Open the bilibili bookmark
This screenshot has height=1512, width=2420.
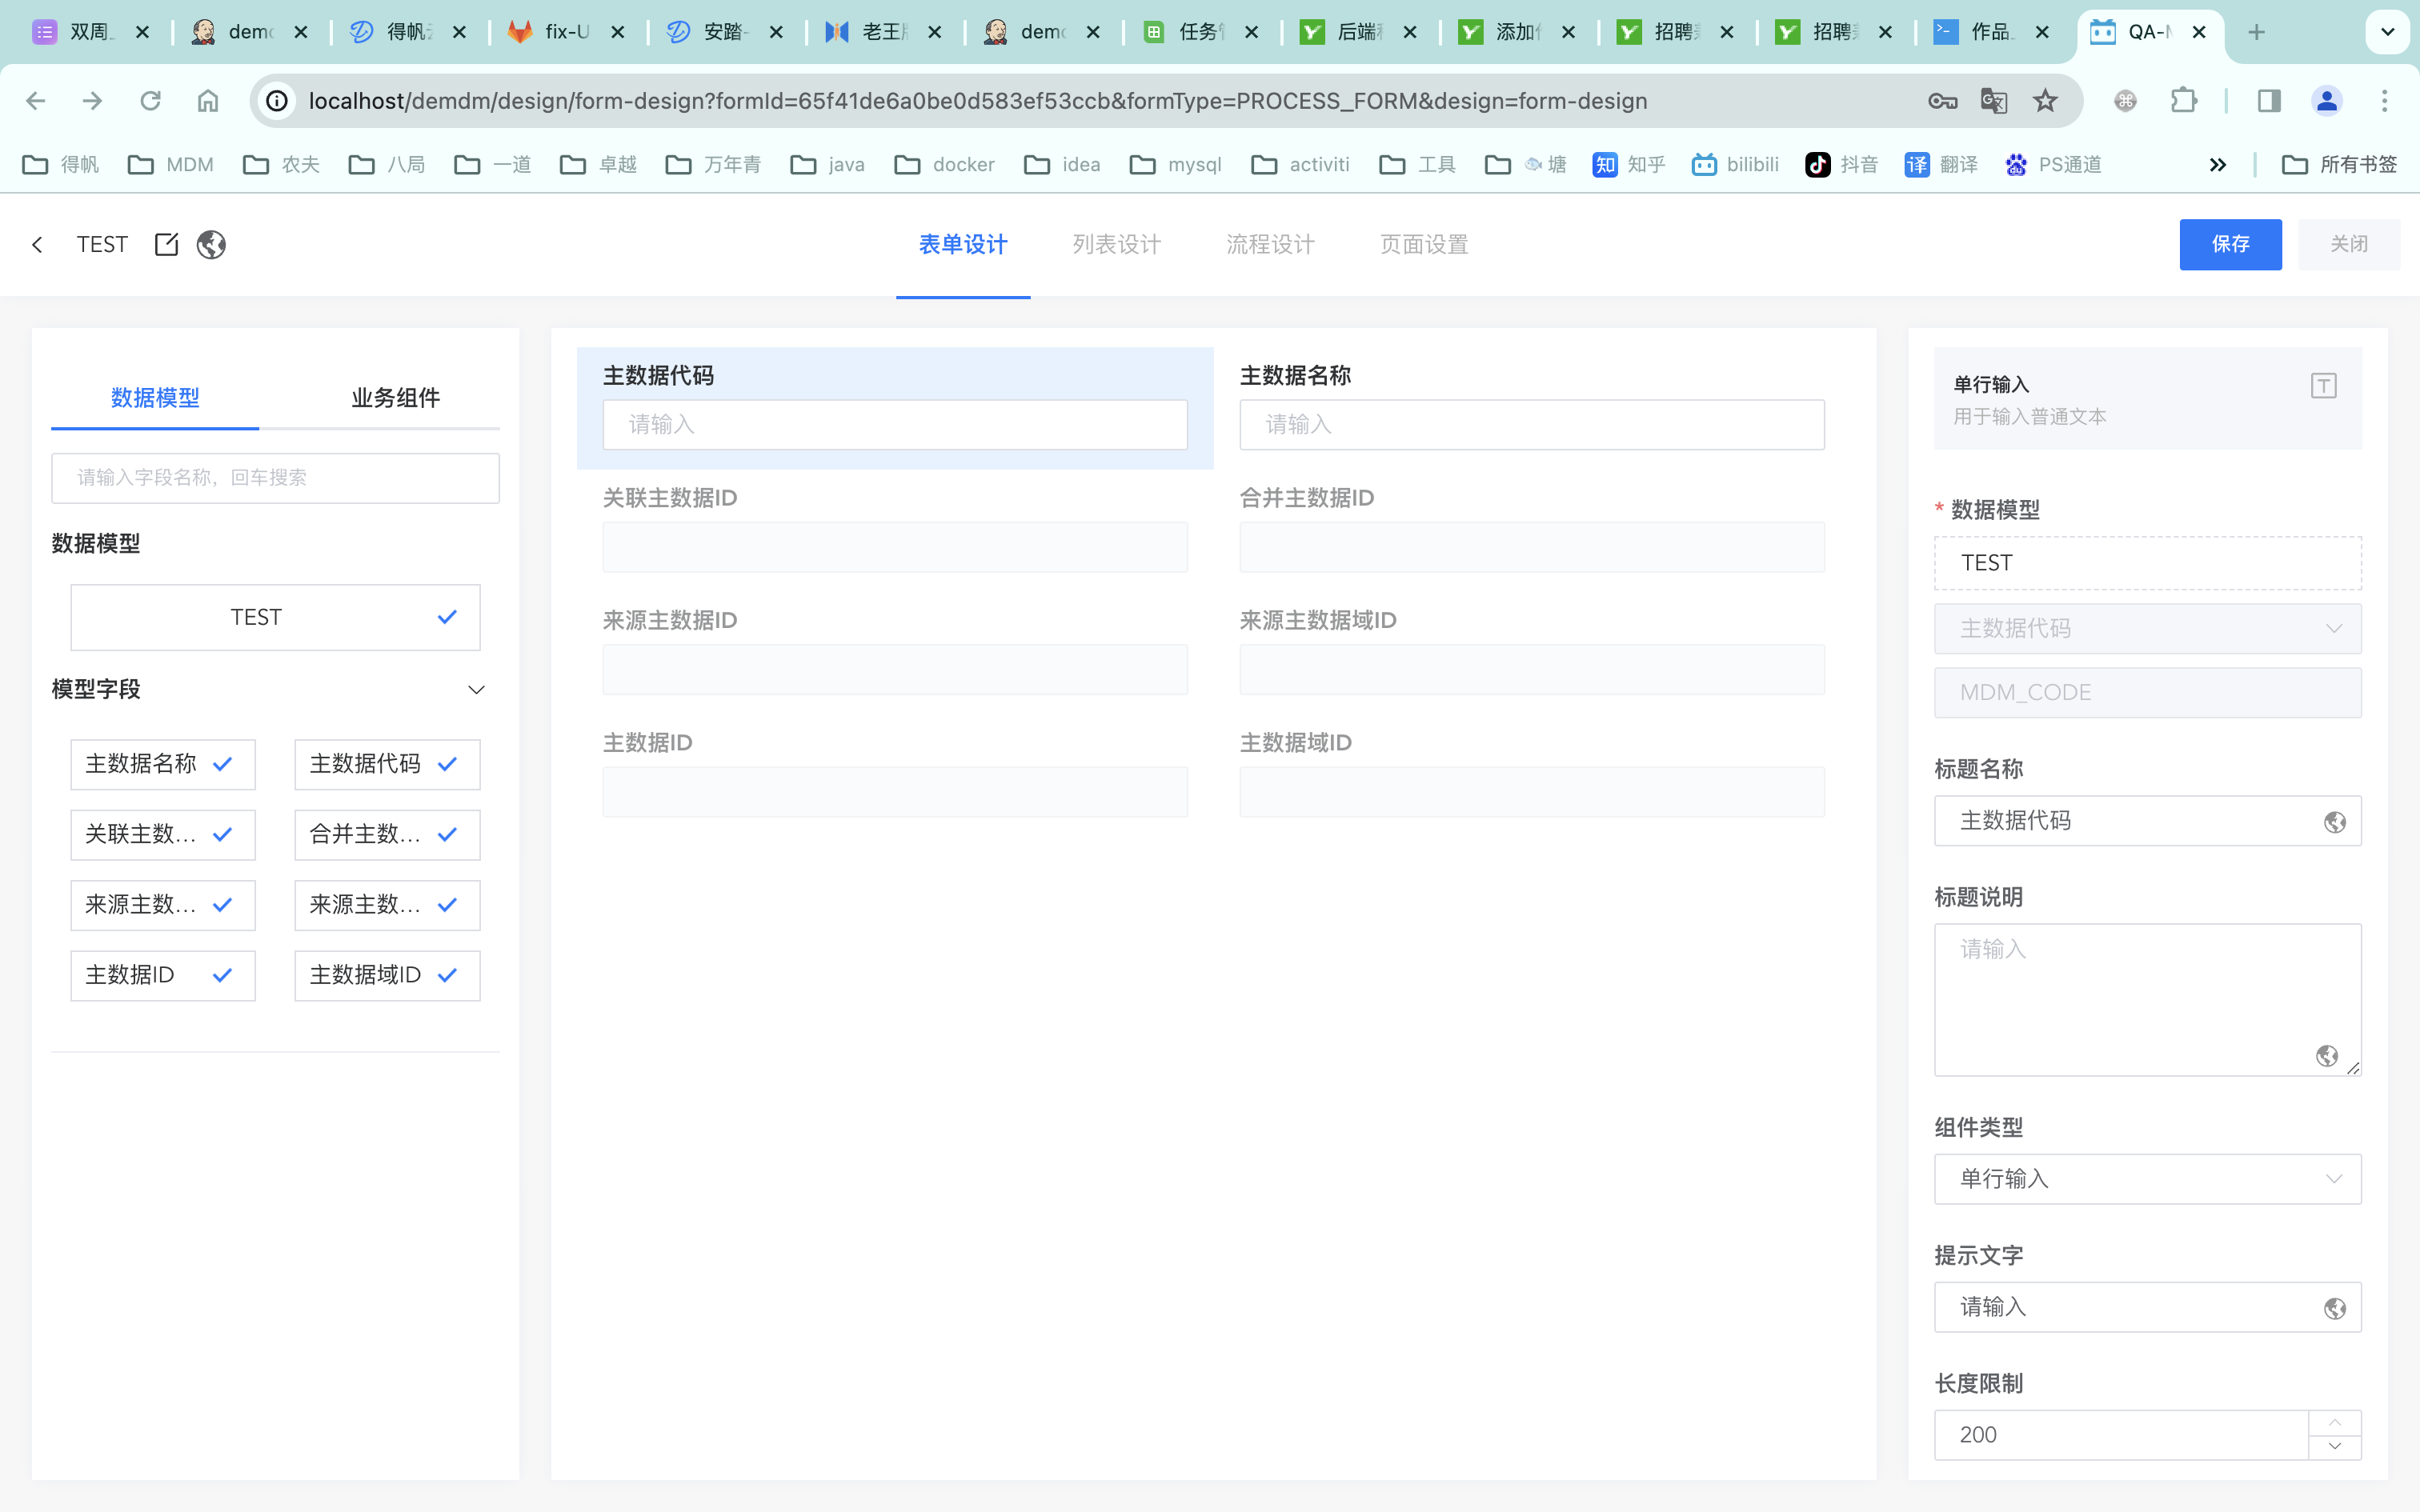[1735, 164]
